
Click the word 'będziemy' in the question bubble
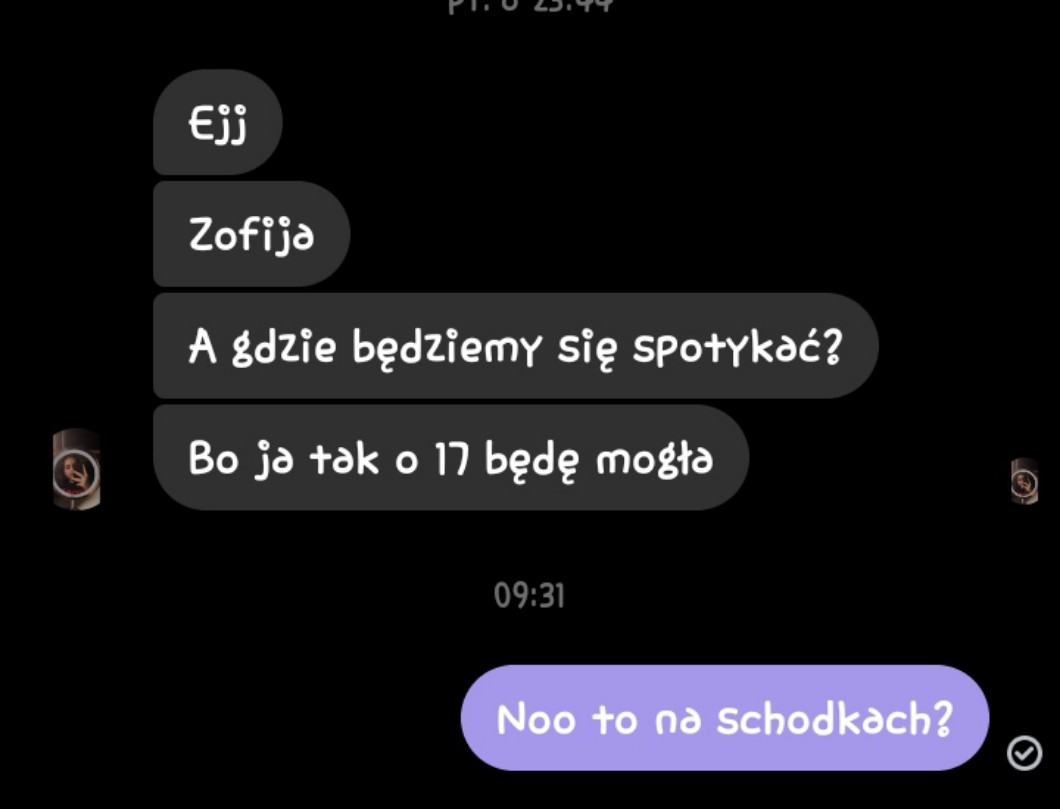(446, 349)
